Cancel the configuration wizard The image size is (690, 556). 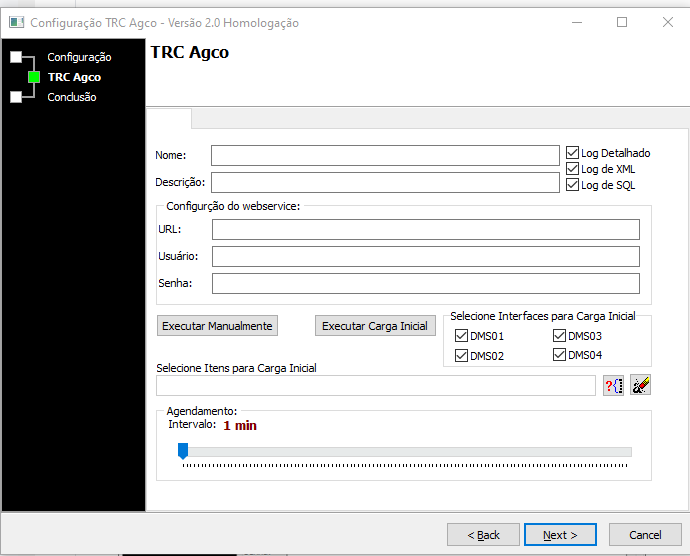click(645, 534)
